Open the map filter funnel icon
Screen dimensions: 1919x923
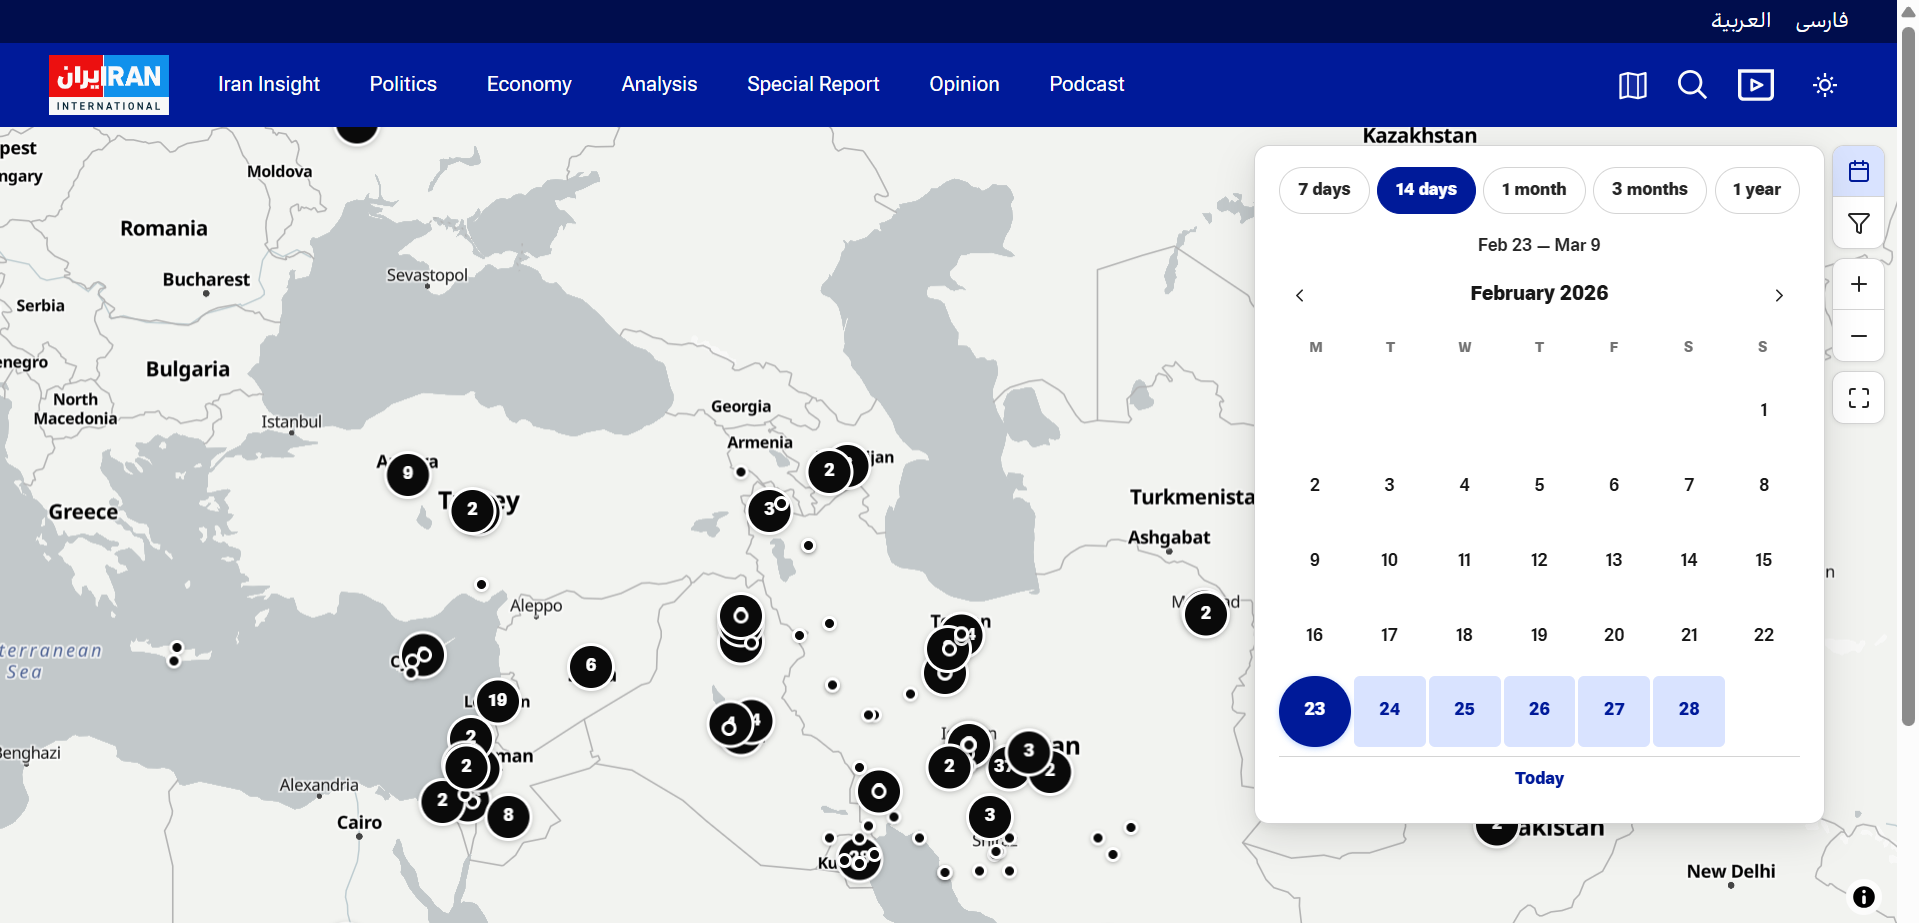tap(1858, 224)
